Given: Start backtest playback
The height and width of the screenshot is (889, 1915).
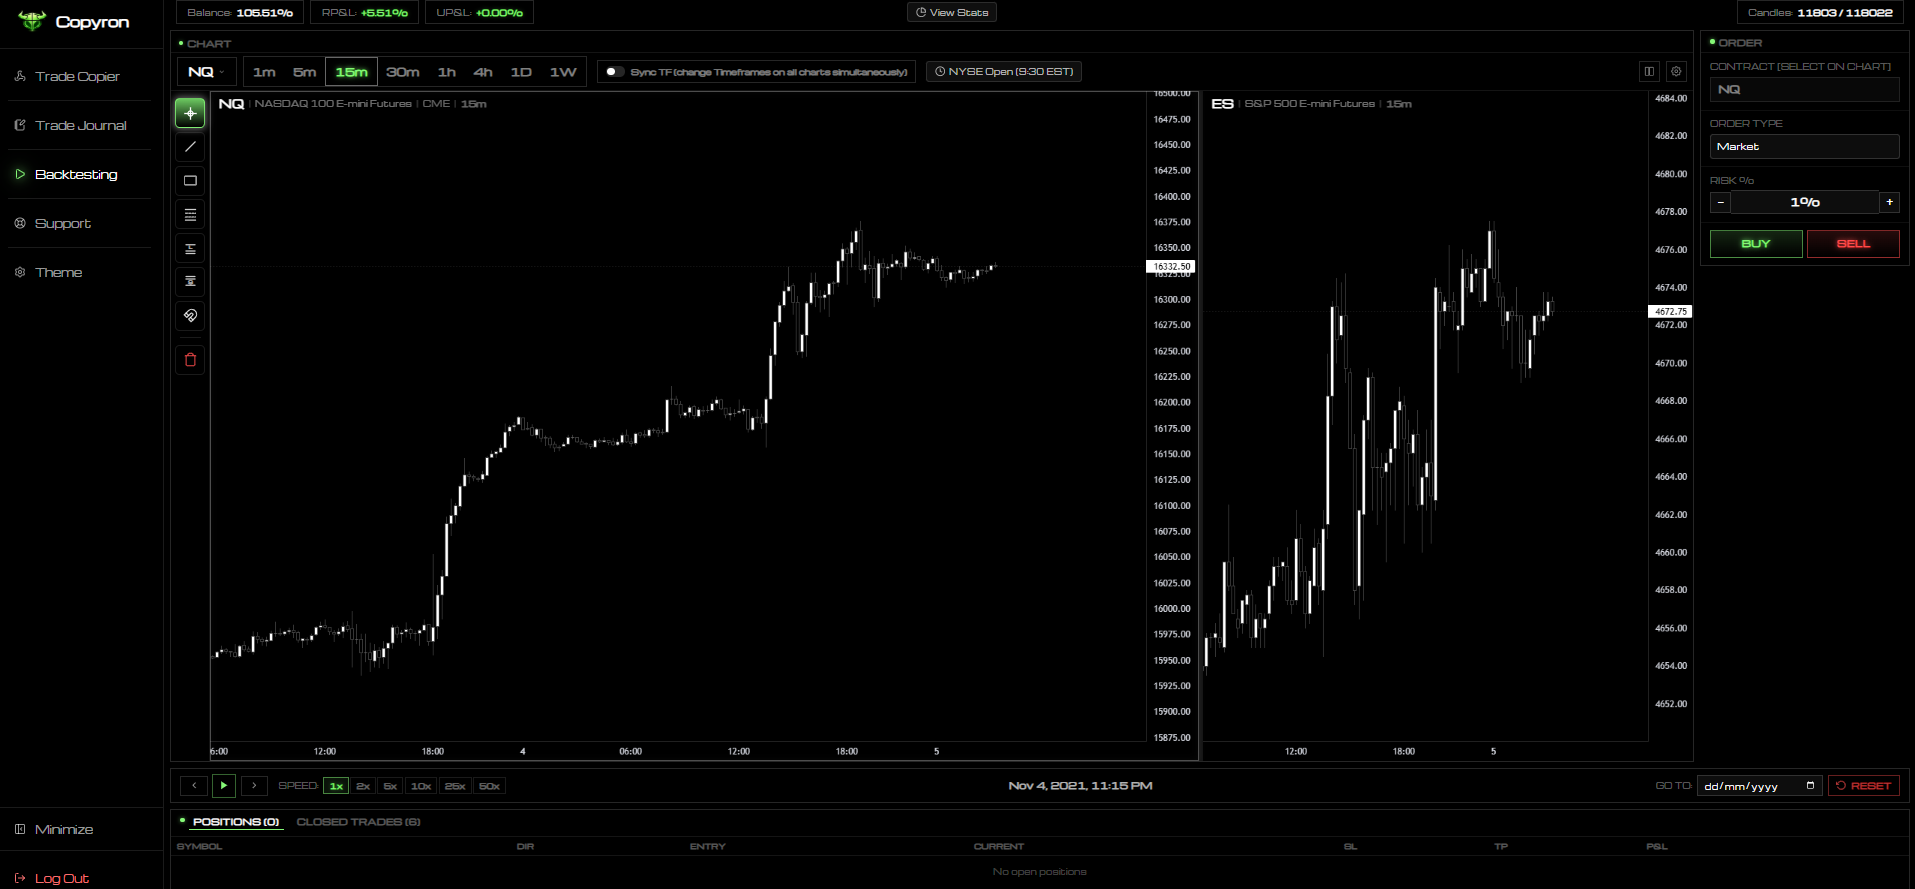Looking at the screenshot, I should 224,786.
